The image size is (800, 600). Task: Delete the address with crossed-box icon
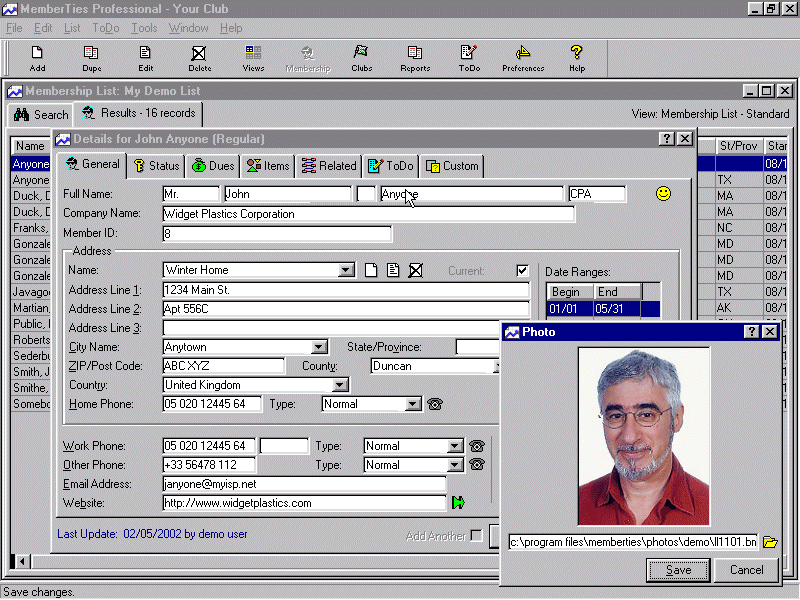[416, 270]
